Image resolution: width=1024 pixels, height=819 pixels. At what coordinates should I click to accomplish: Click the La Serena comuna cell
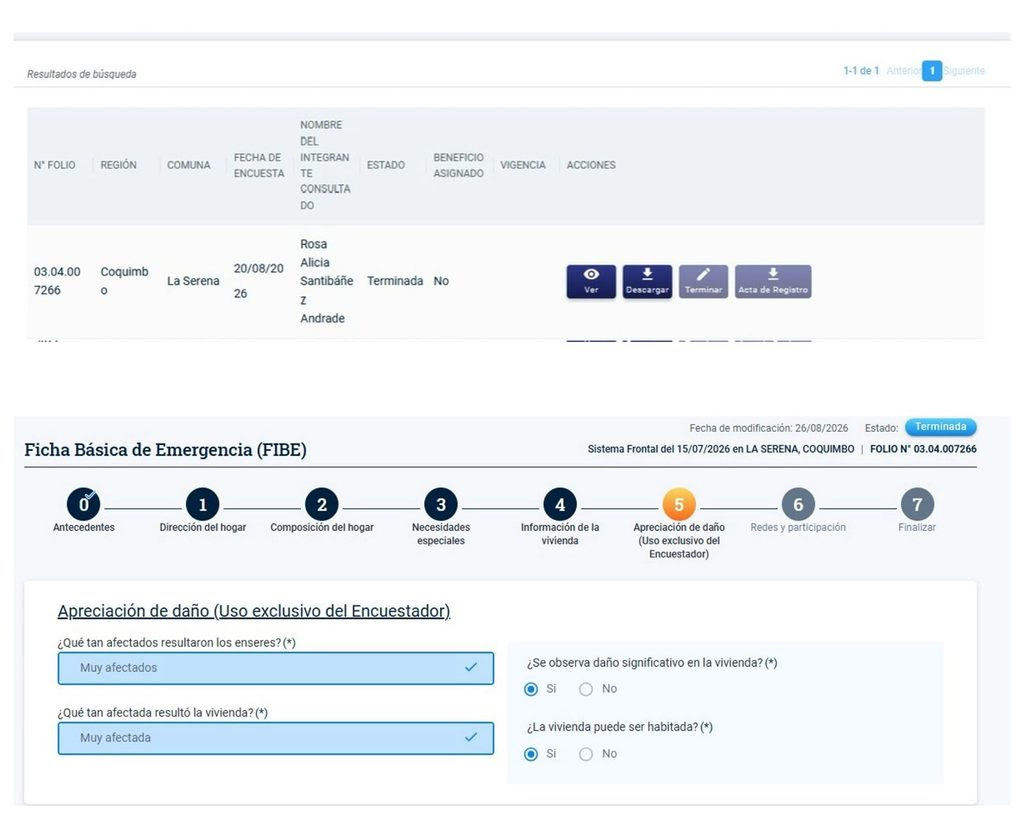193,281
